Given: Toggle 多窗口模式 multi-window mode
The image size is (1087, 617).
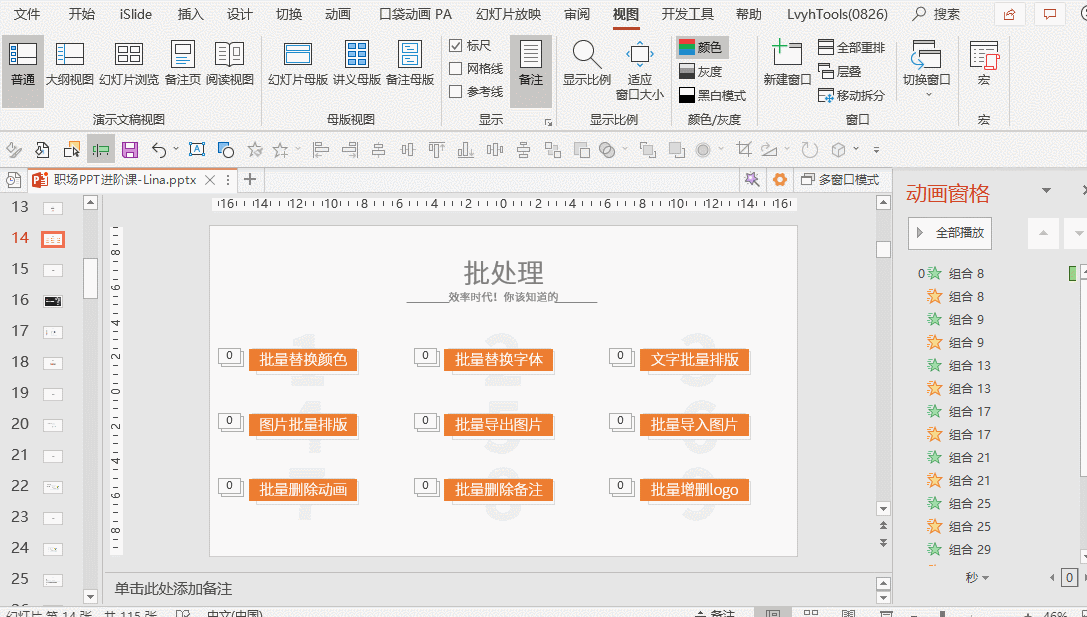Looking at the screenshot, I should point(840,180).
